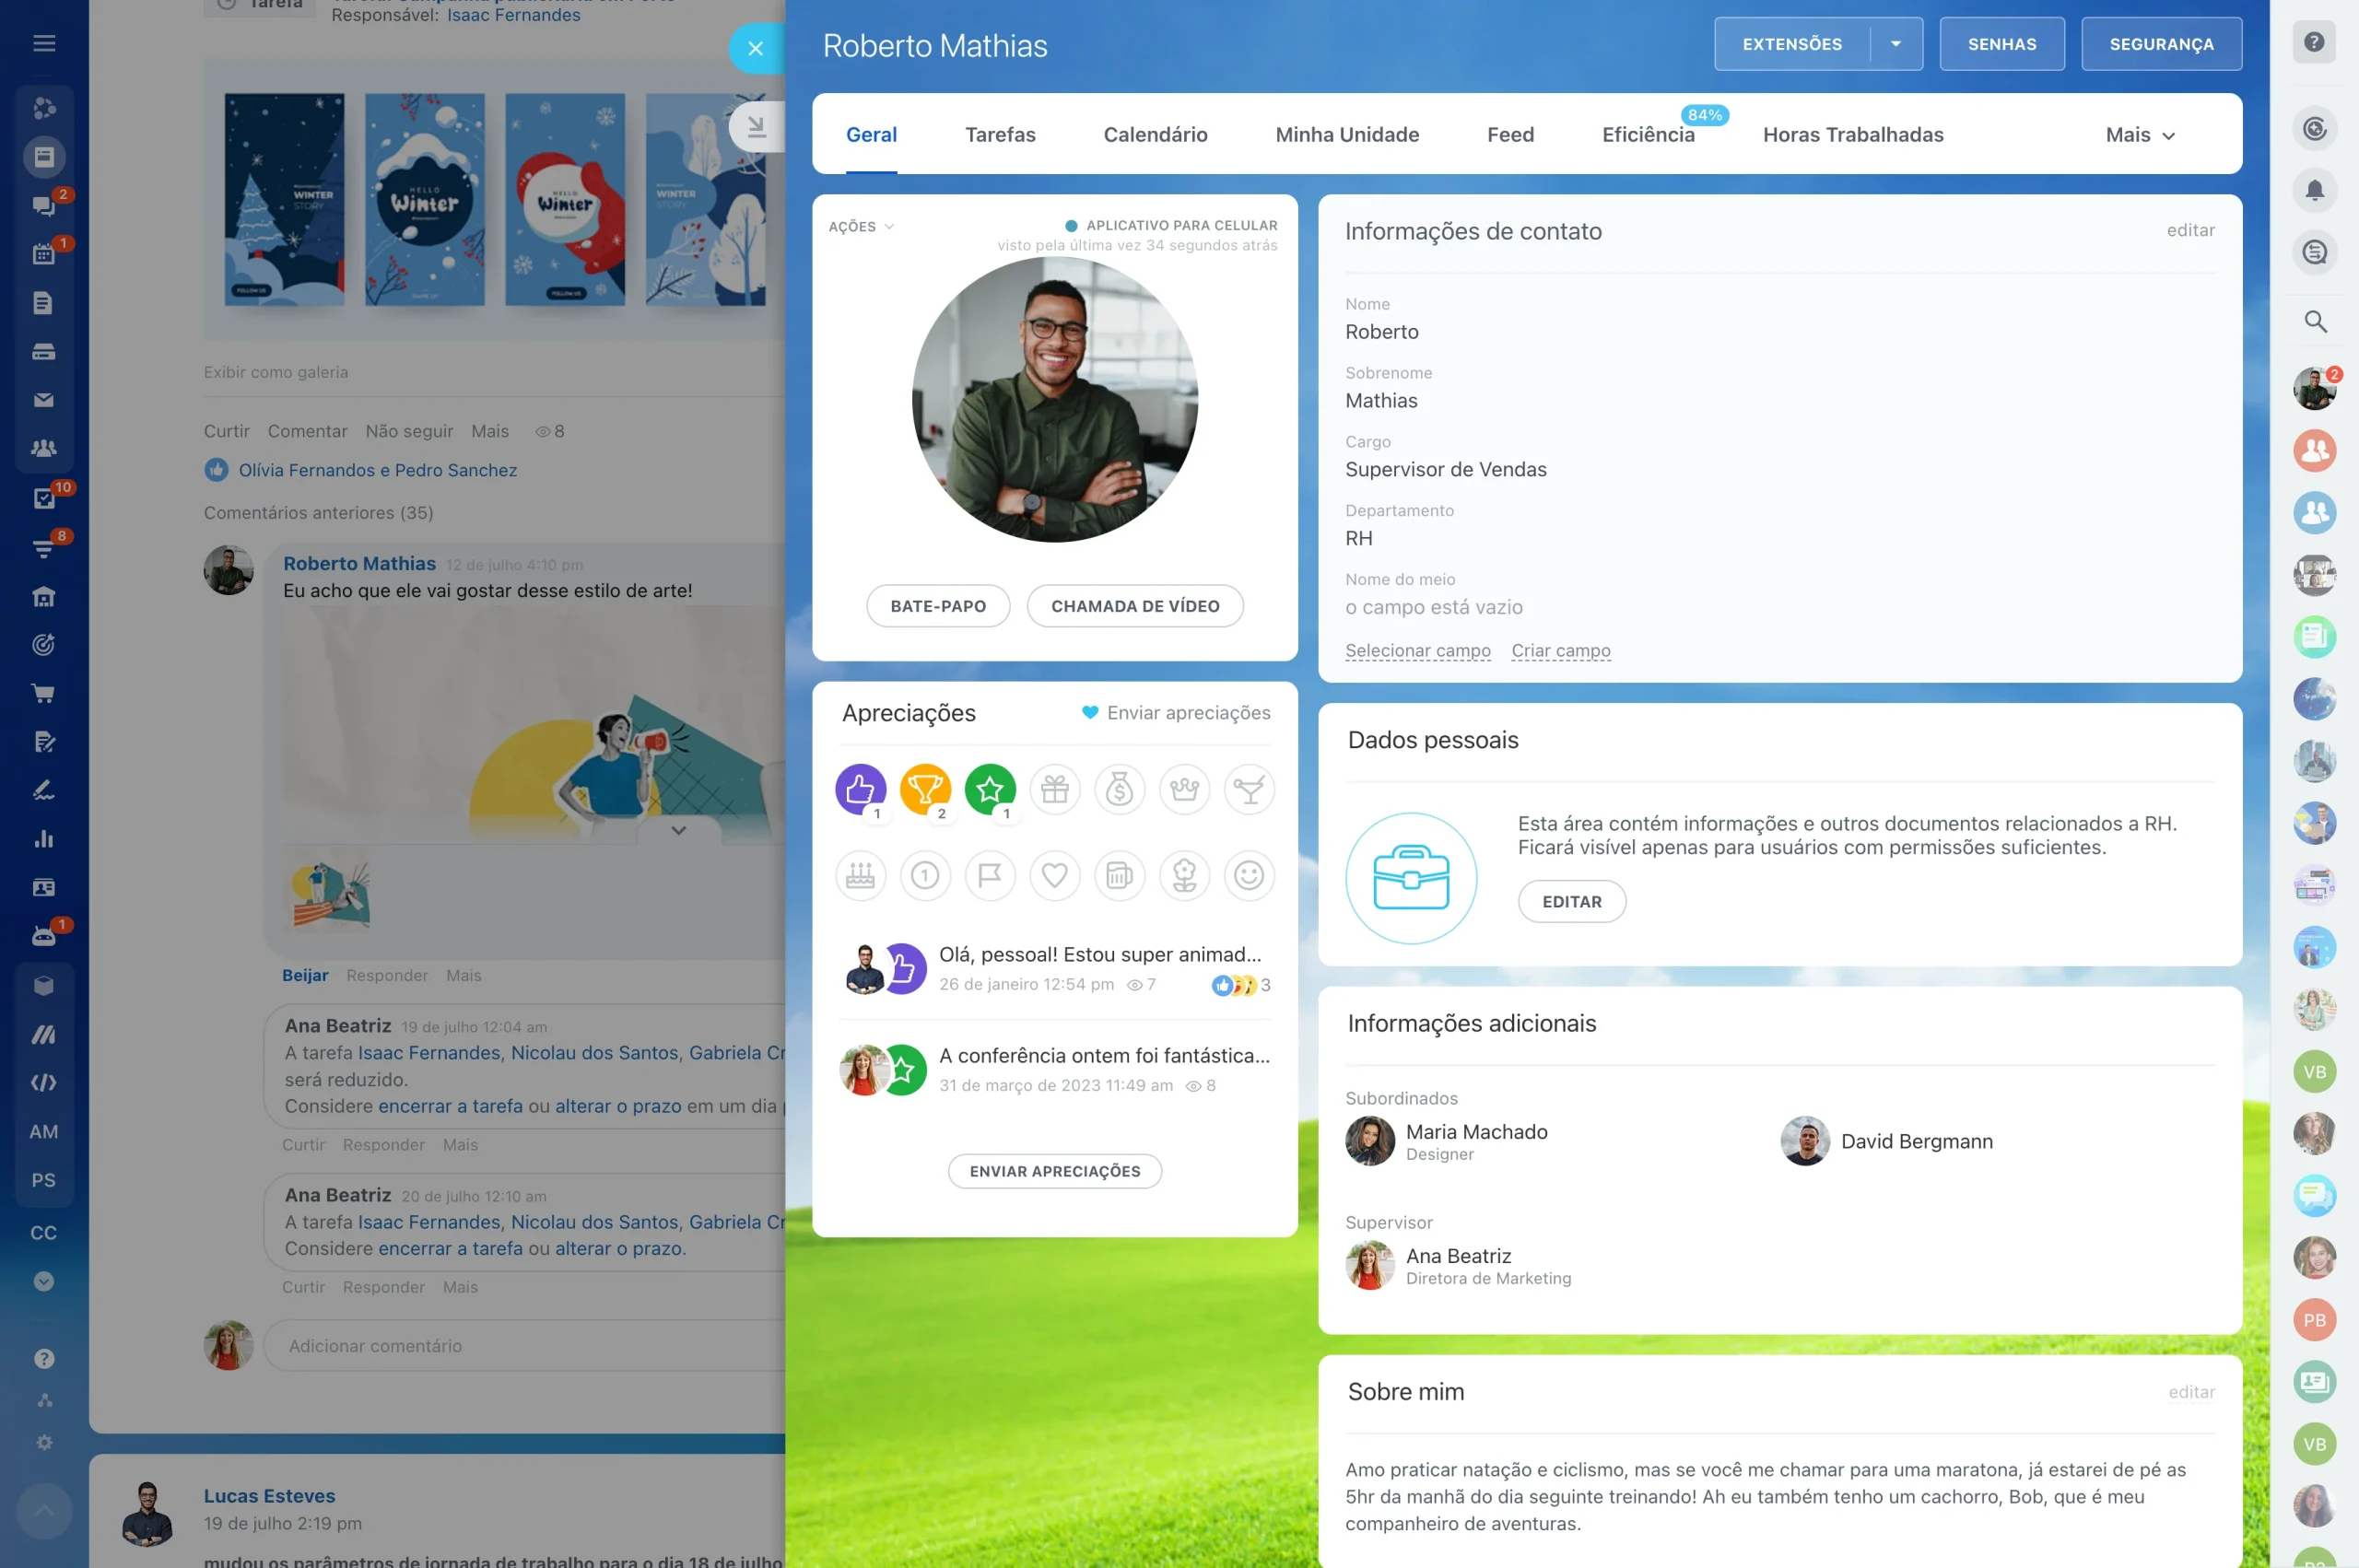Expand the sidebar circle chevron above help
Viewport: 2359px width, 1568px height.
tap(44, 1282)
